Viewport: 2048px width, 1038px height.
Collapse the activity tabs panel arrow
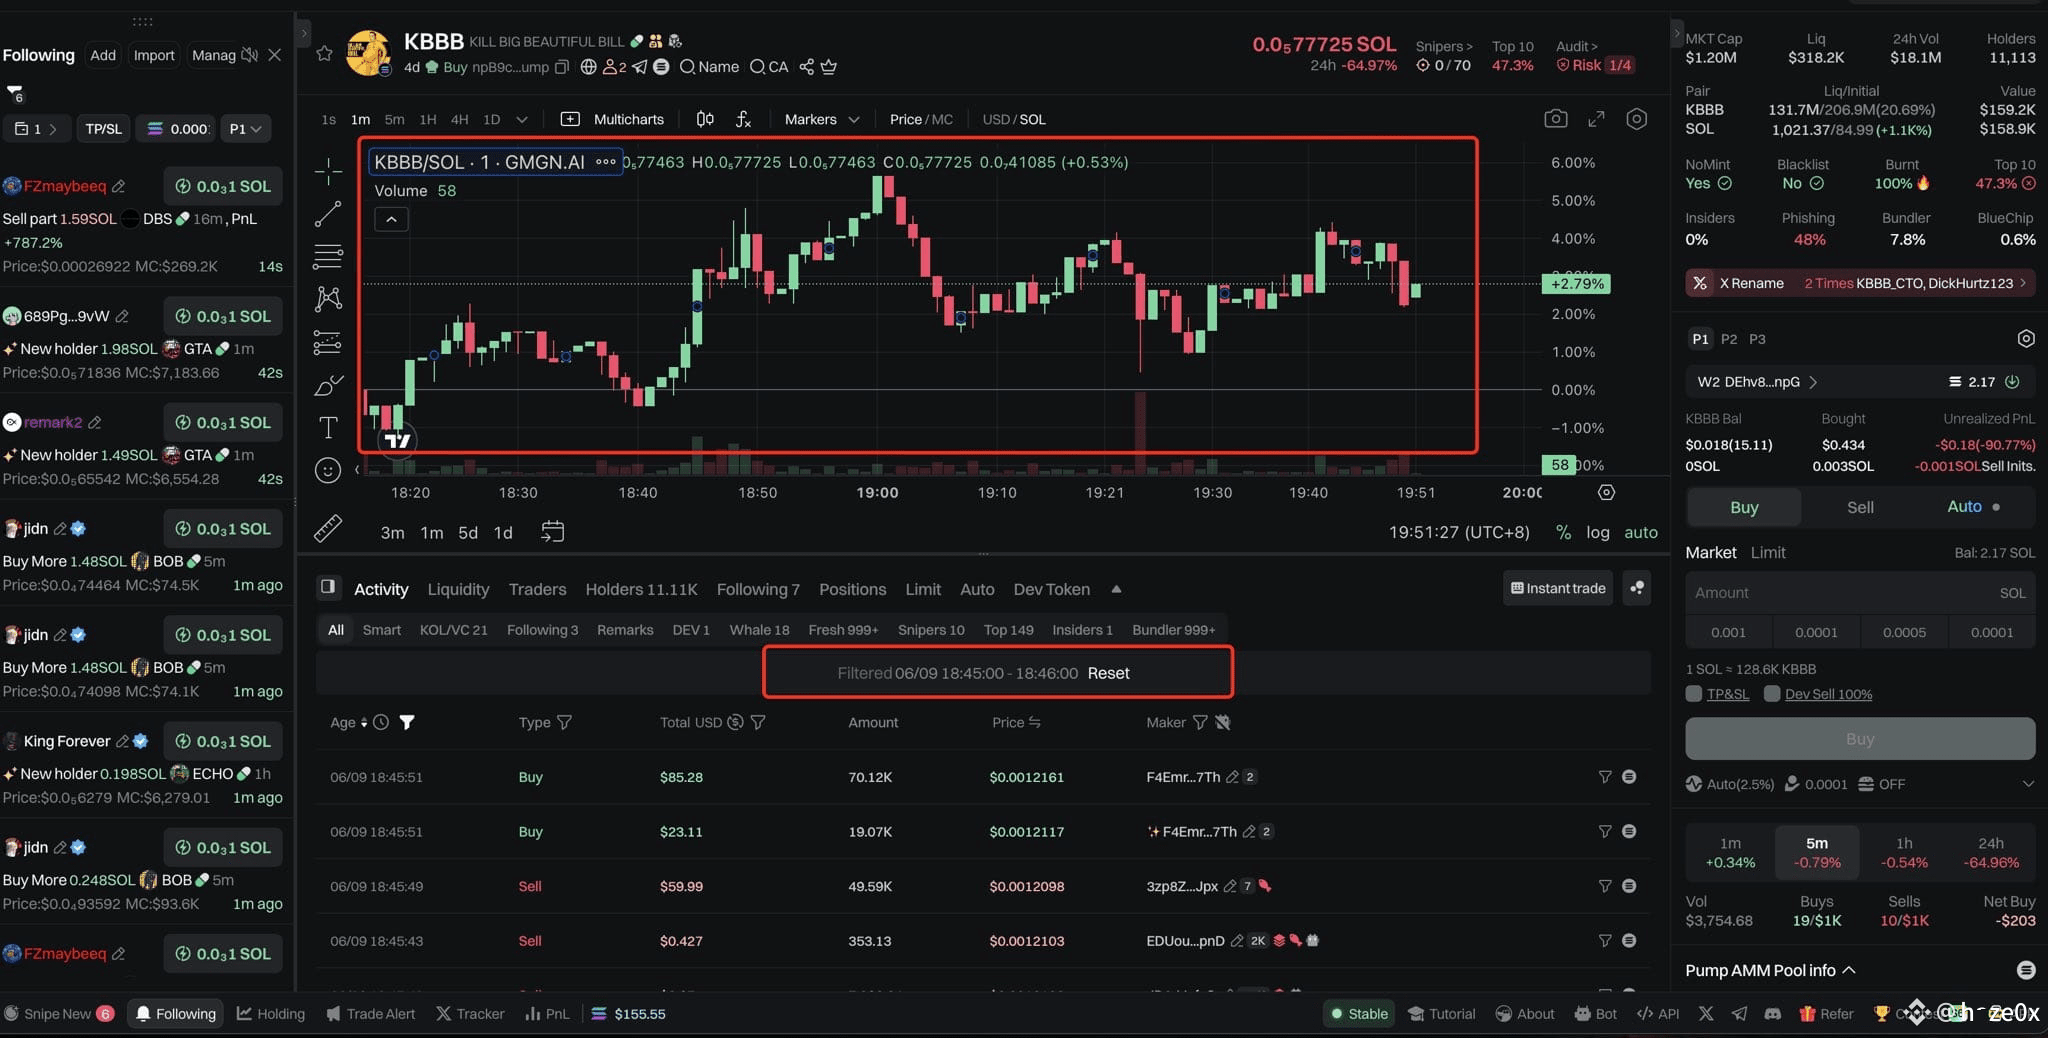tap(1116, 589)
